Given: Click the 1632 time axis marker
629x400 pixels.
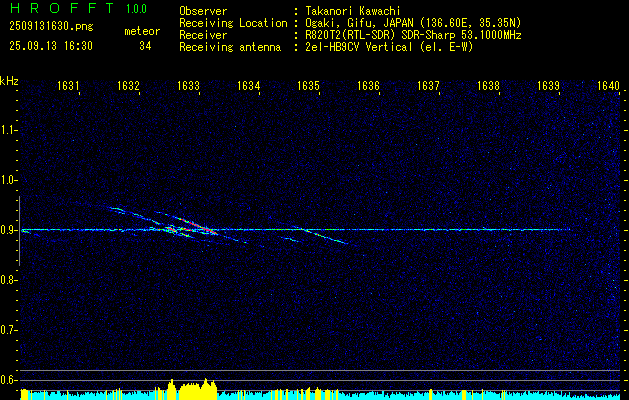Looking at the screenshot, I should pyautogui.click(x=128, y=85).
